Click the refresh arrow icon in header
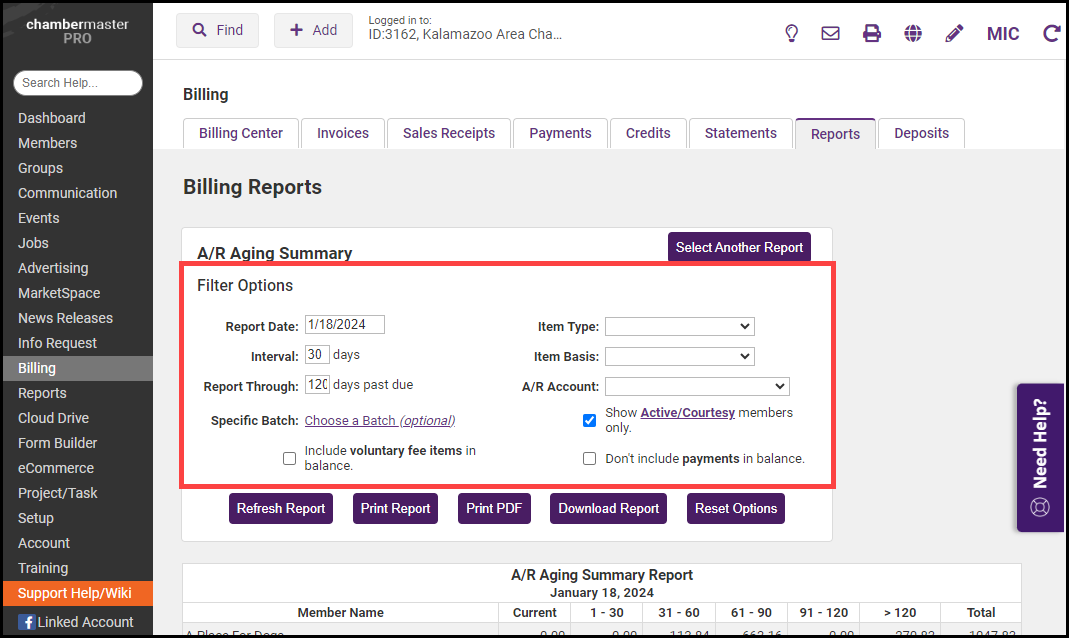The width and height of the screenshot is (1069, 638). coord(1051,33)
